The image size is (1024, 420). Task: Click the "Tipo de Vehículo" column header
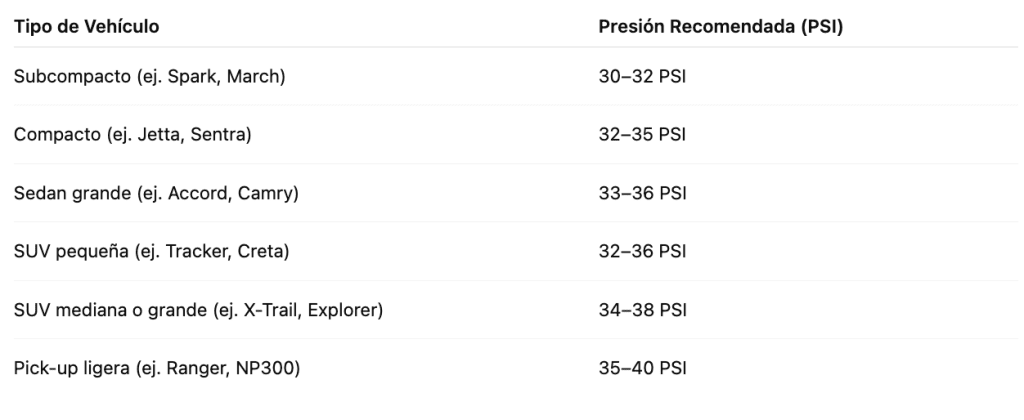tap(86, 27)
